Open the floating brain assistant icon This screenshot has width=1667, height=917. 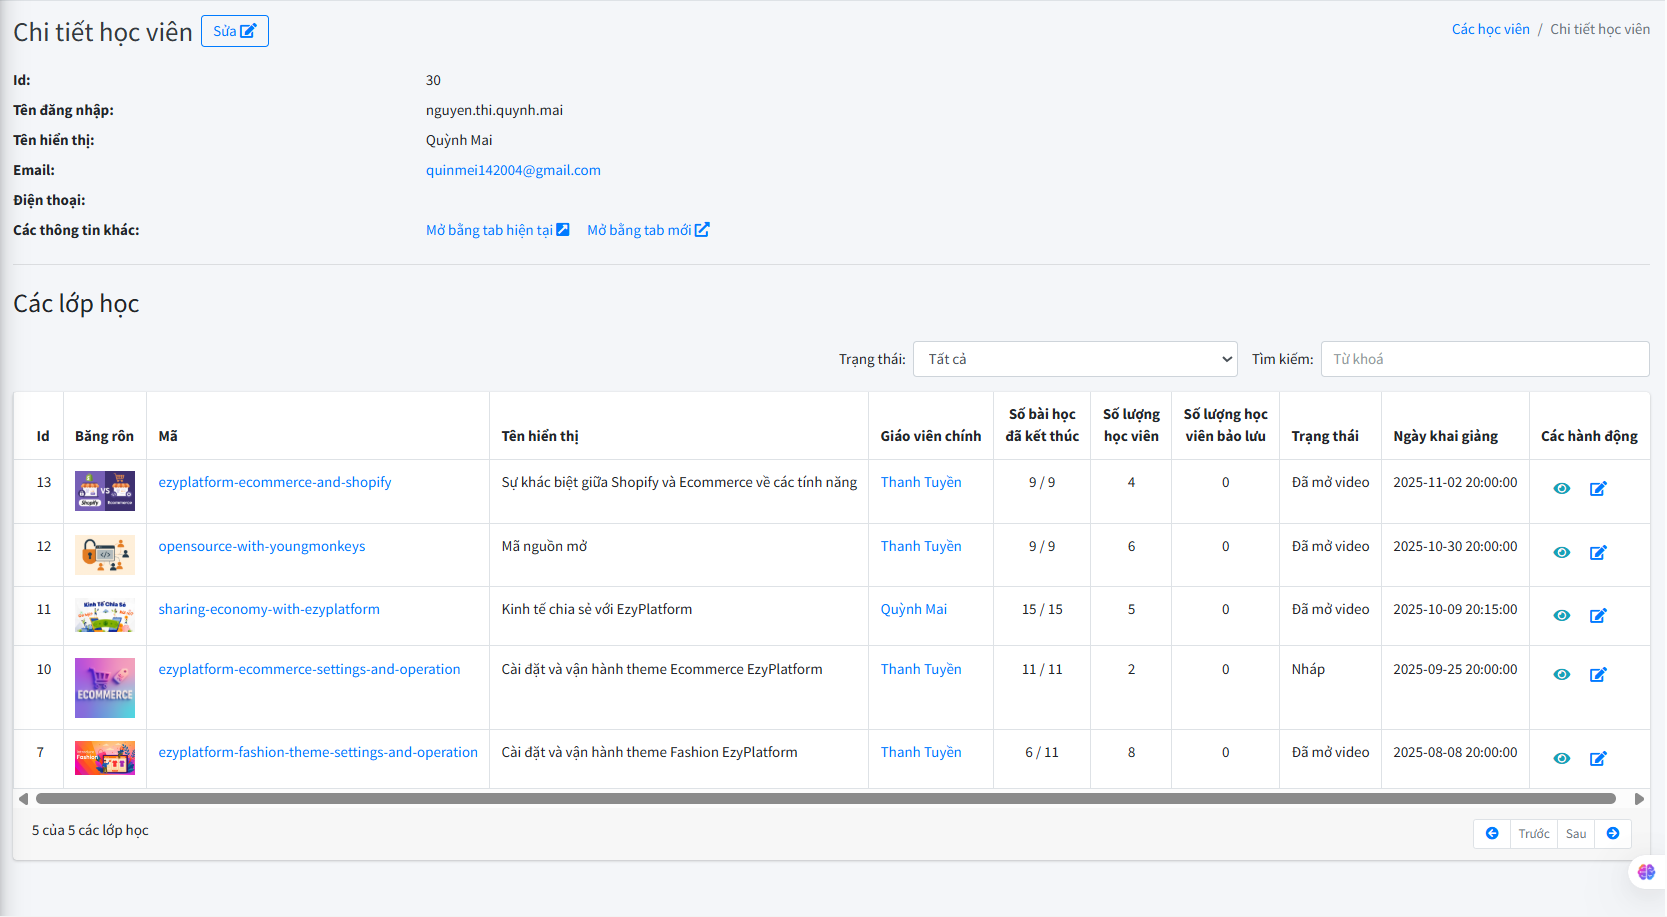click(1646, 872)
